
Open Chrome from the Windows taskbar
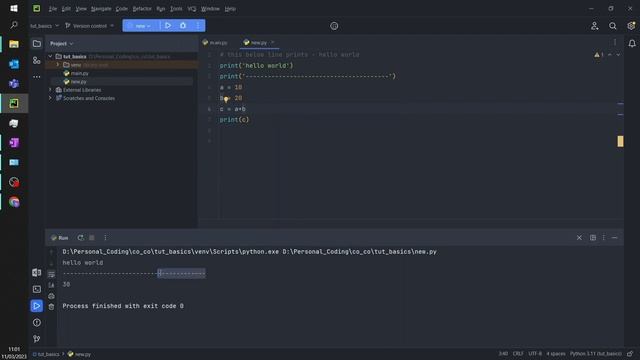(x=14, y=202)
